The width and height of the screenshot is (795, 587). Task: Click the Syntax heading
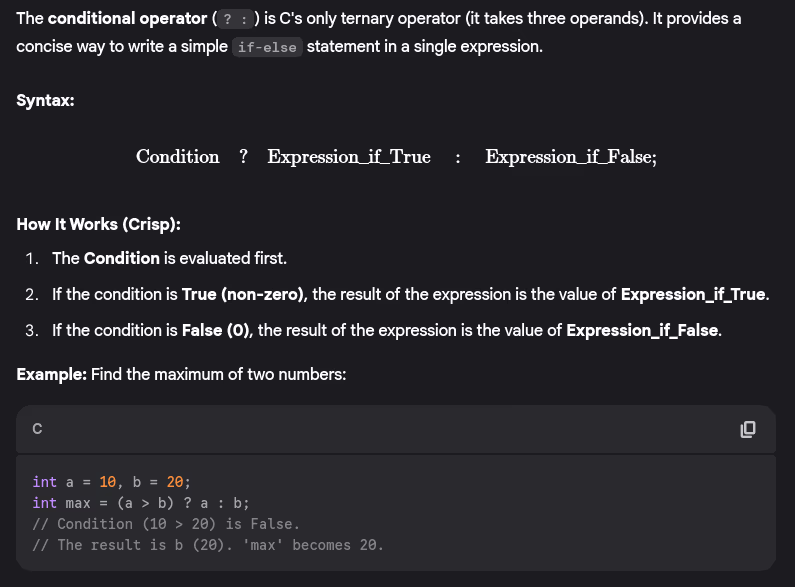(45, 101)
